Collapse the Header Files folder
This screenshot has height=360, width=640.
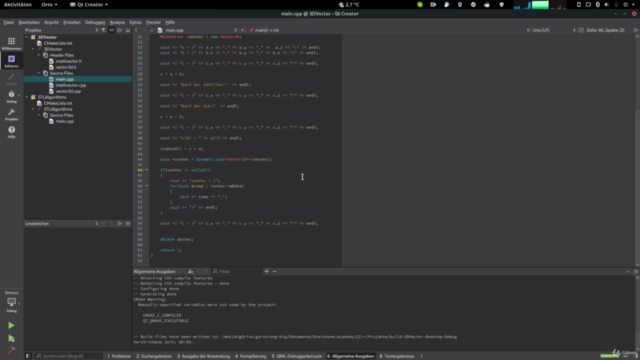[x=39, y=55]
